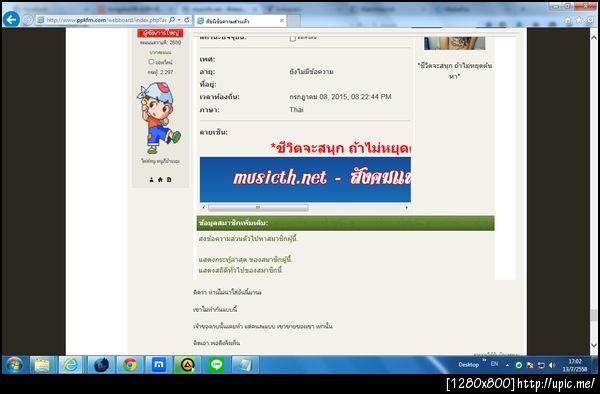Close the current browser tab
600x394 pixels.
pyautogui.click(x=282, y=21)
